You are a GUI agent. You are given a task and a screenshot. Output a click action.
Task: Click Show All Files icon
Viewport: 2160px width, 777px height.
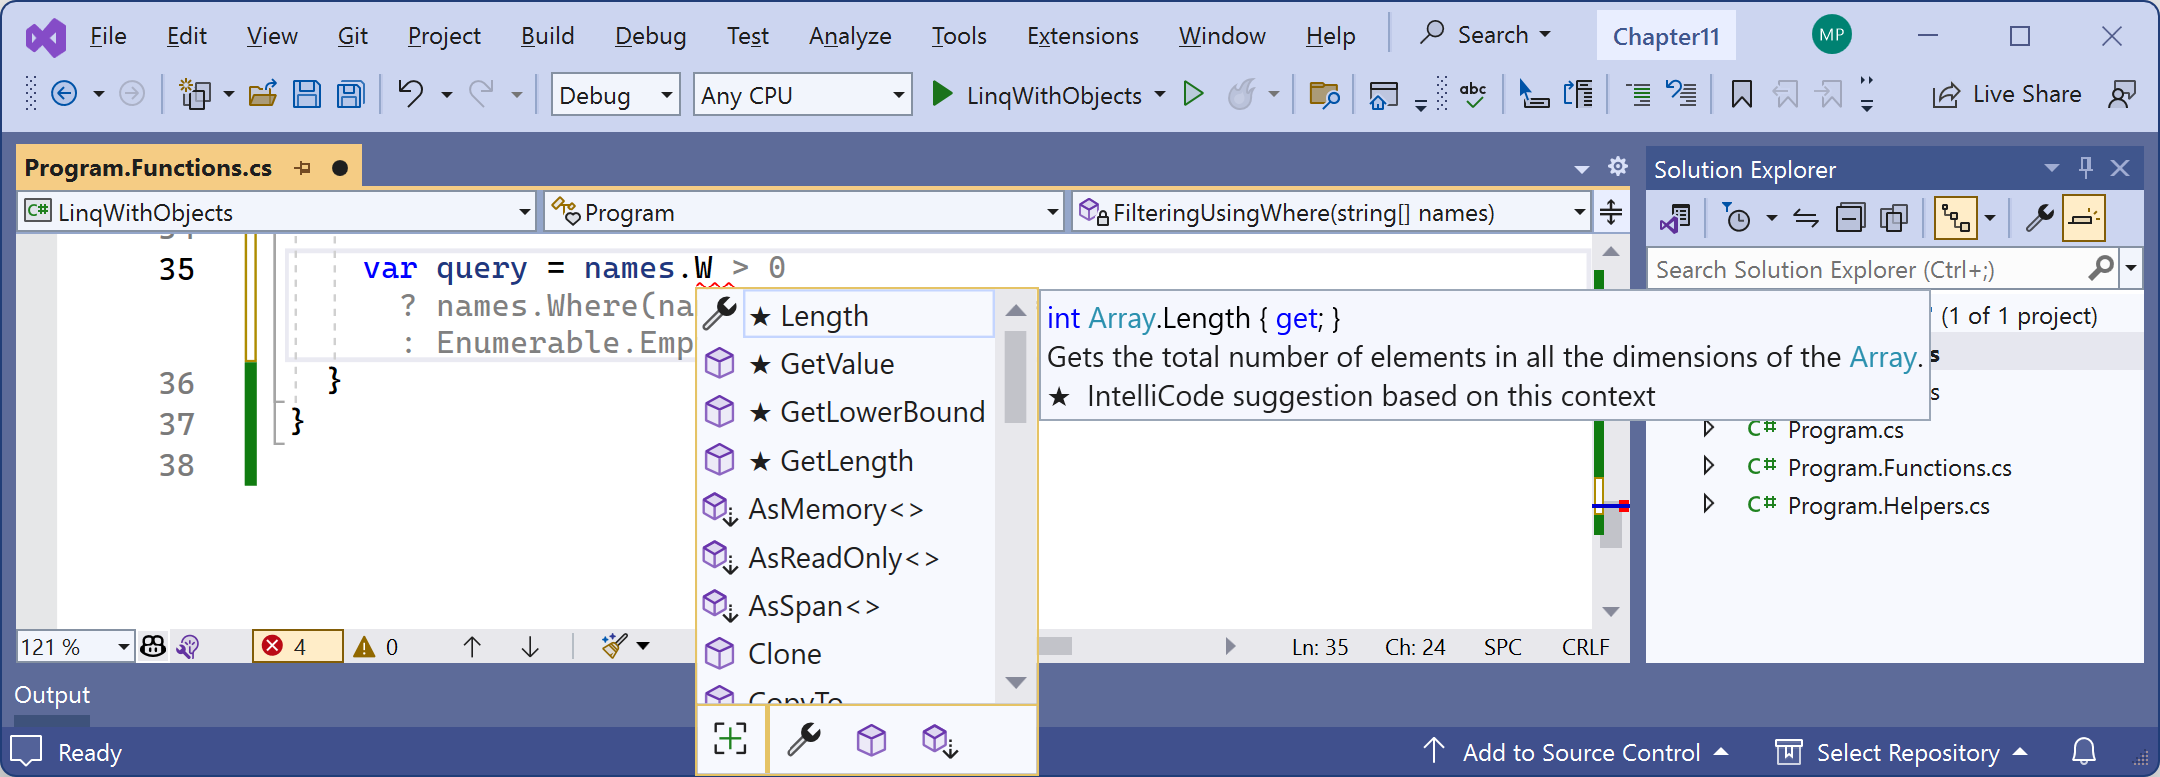coord(1894,217)
